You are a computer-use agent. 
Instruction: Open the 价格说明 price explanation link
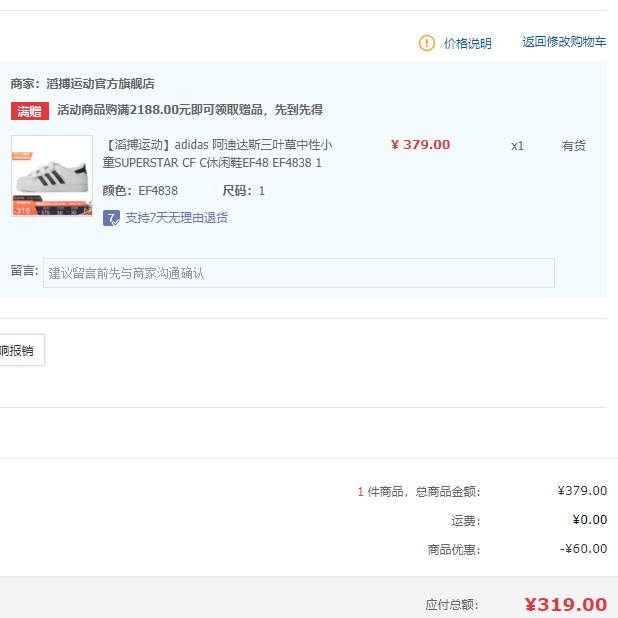[x=467, y=43]
